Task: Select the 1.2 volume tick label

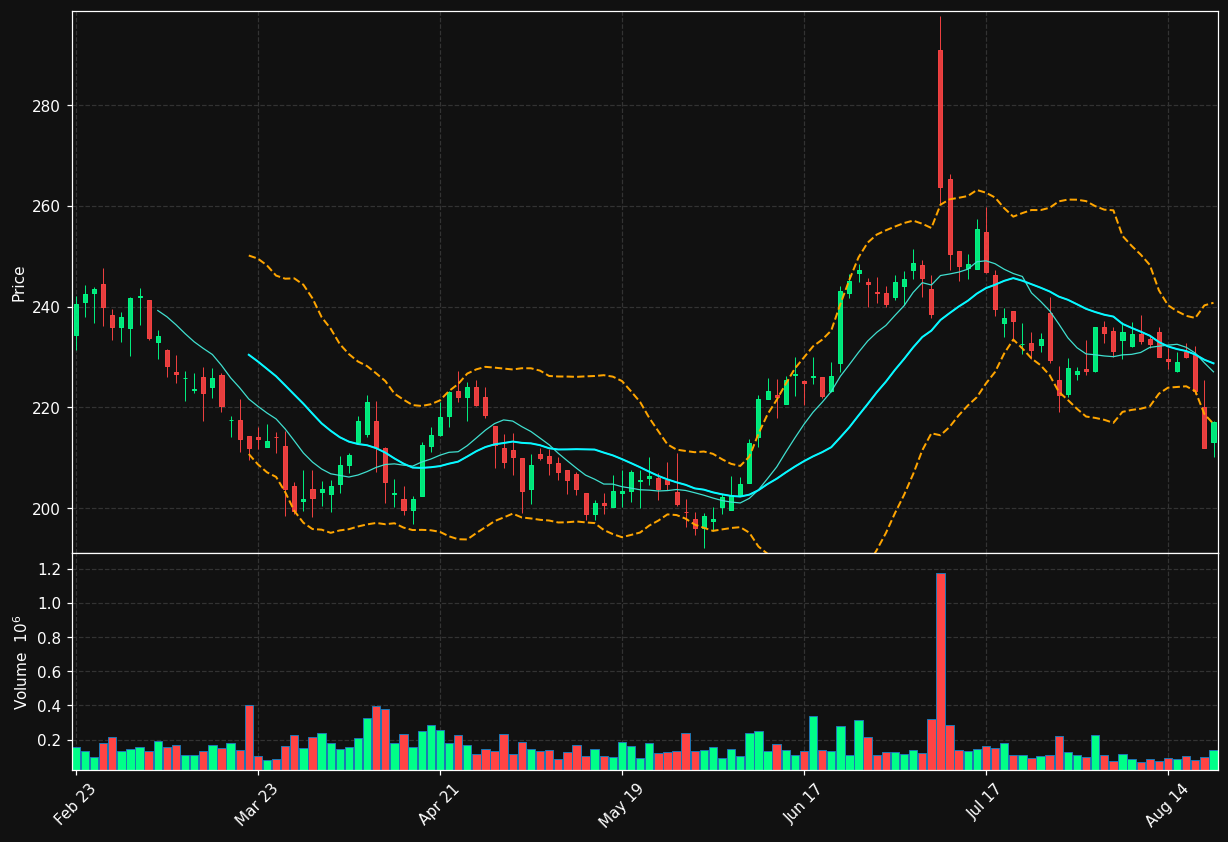Action: tap(51, 569)
